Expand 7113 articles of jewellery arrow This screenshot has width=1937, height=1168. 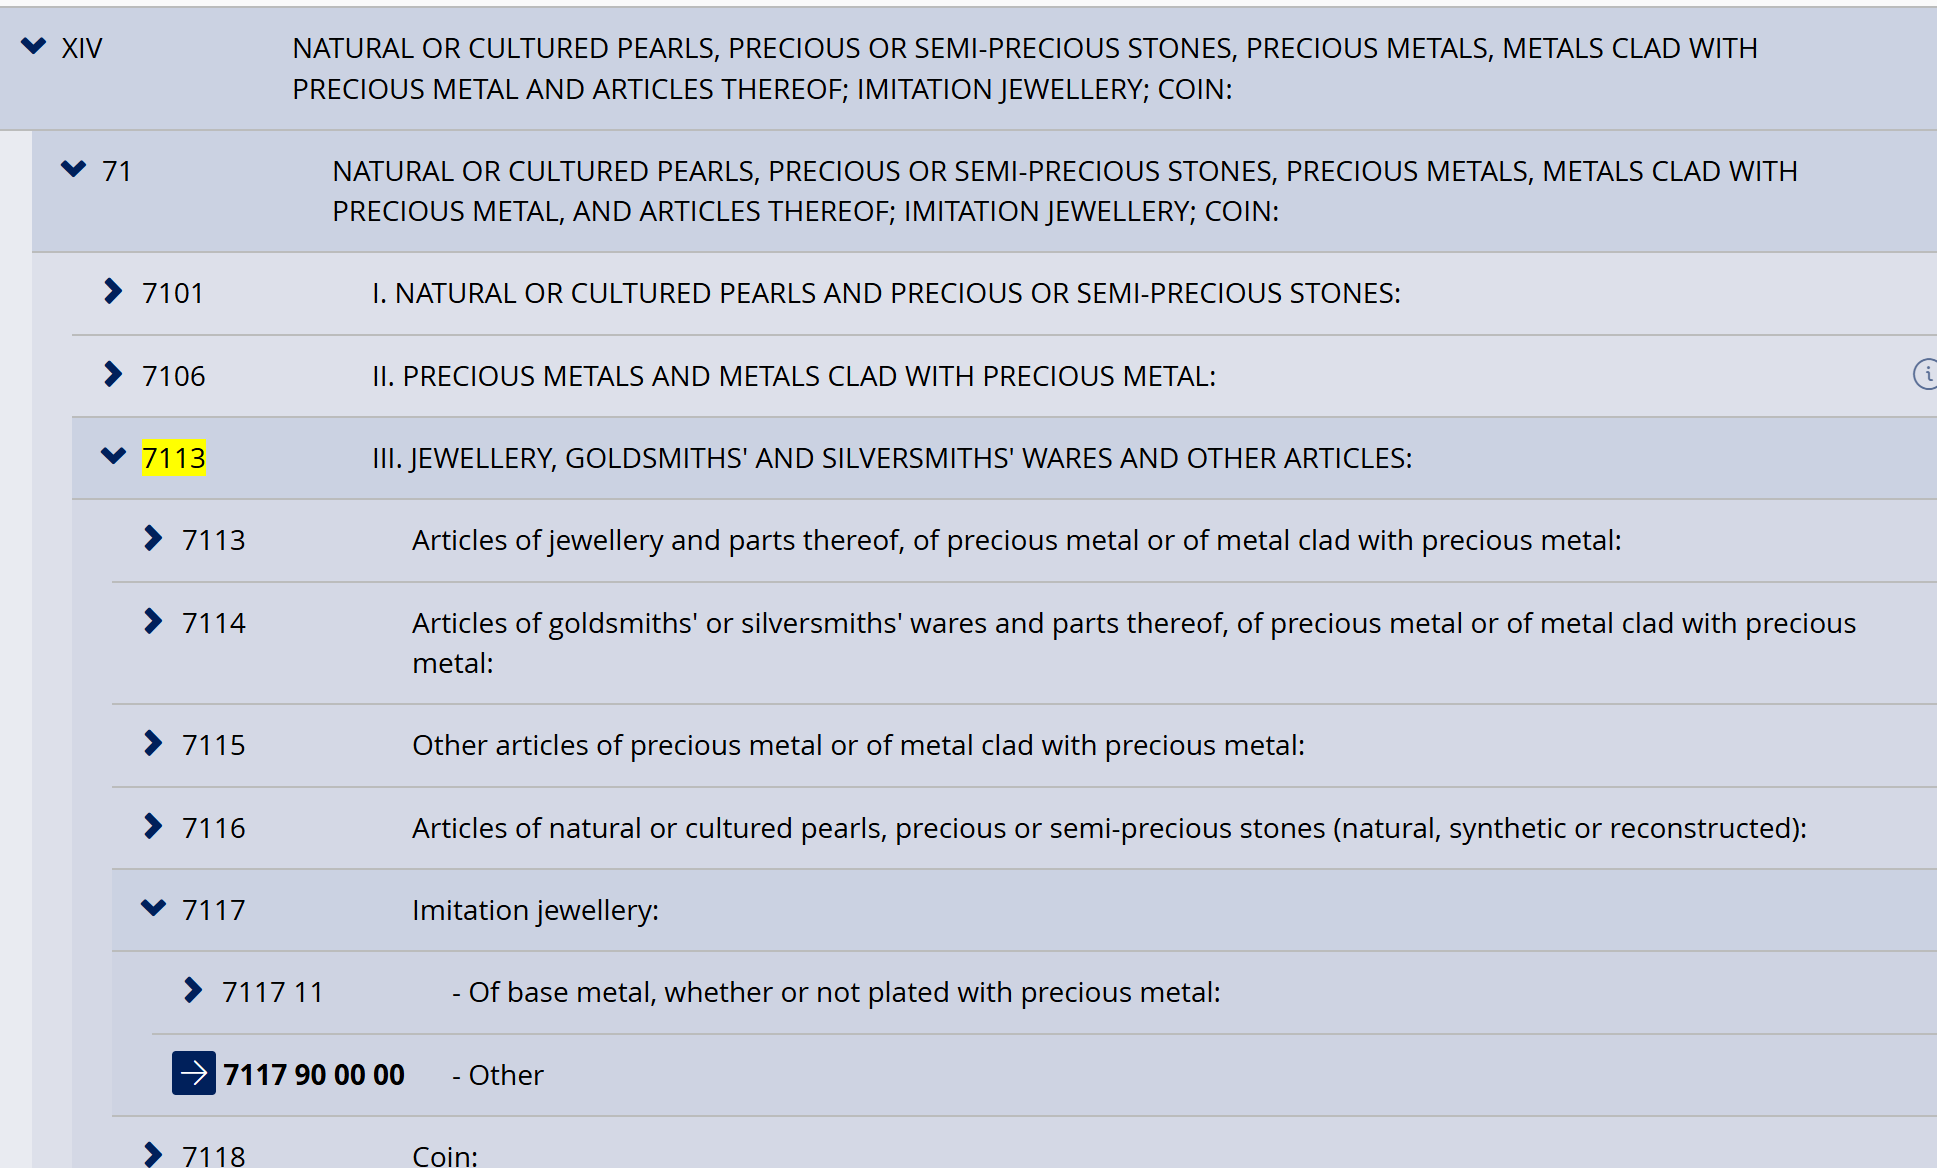coord(153,538)
